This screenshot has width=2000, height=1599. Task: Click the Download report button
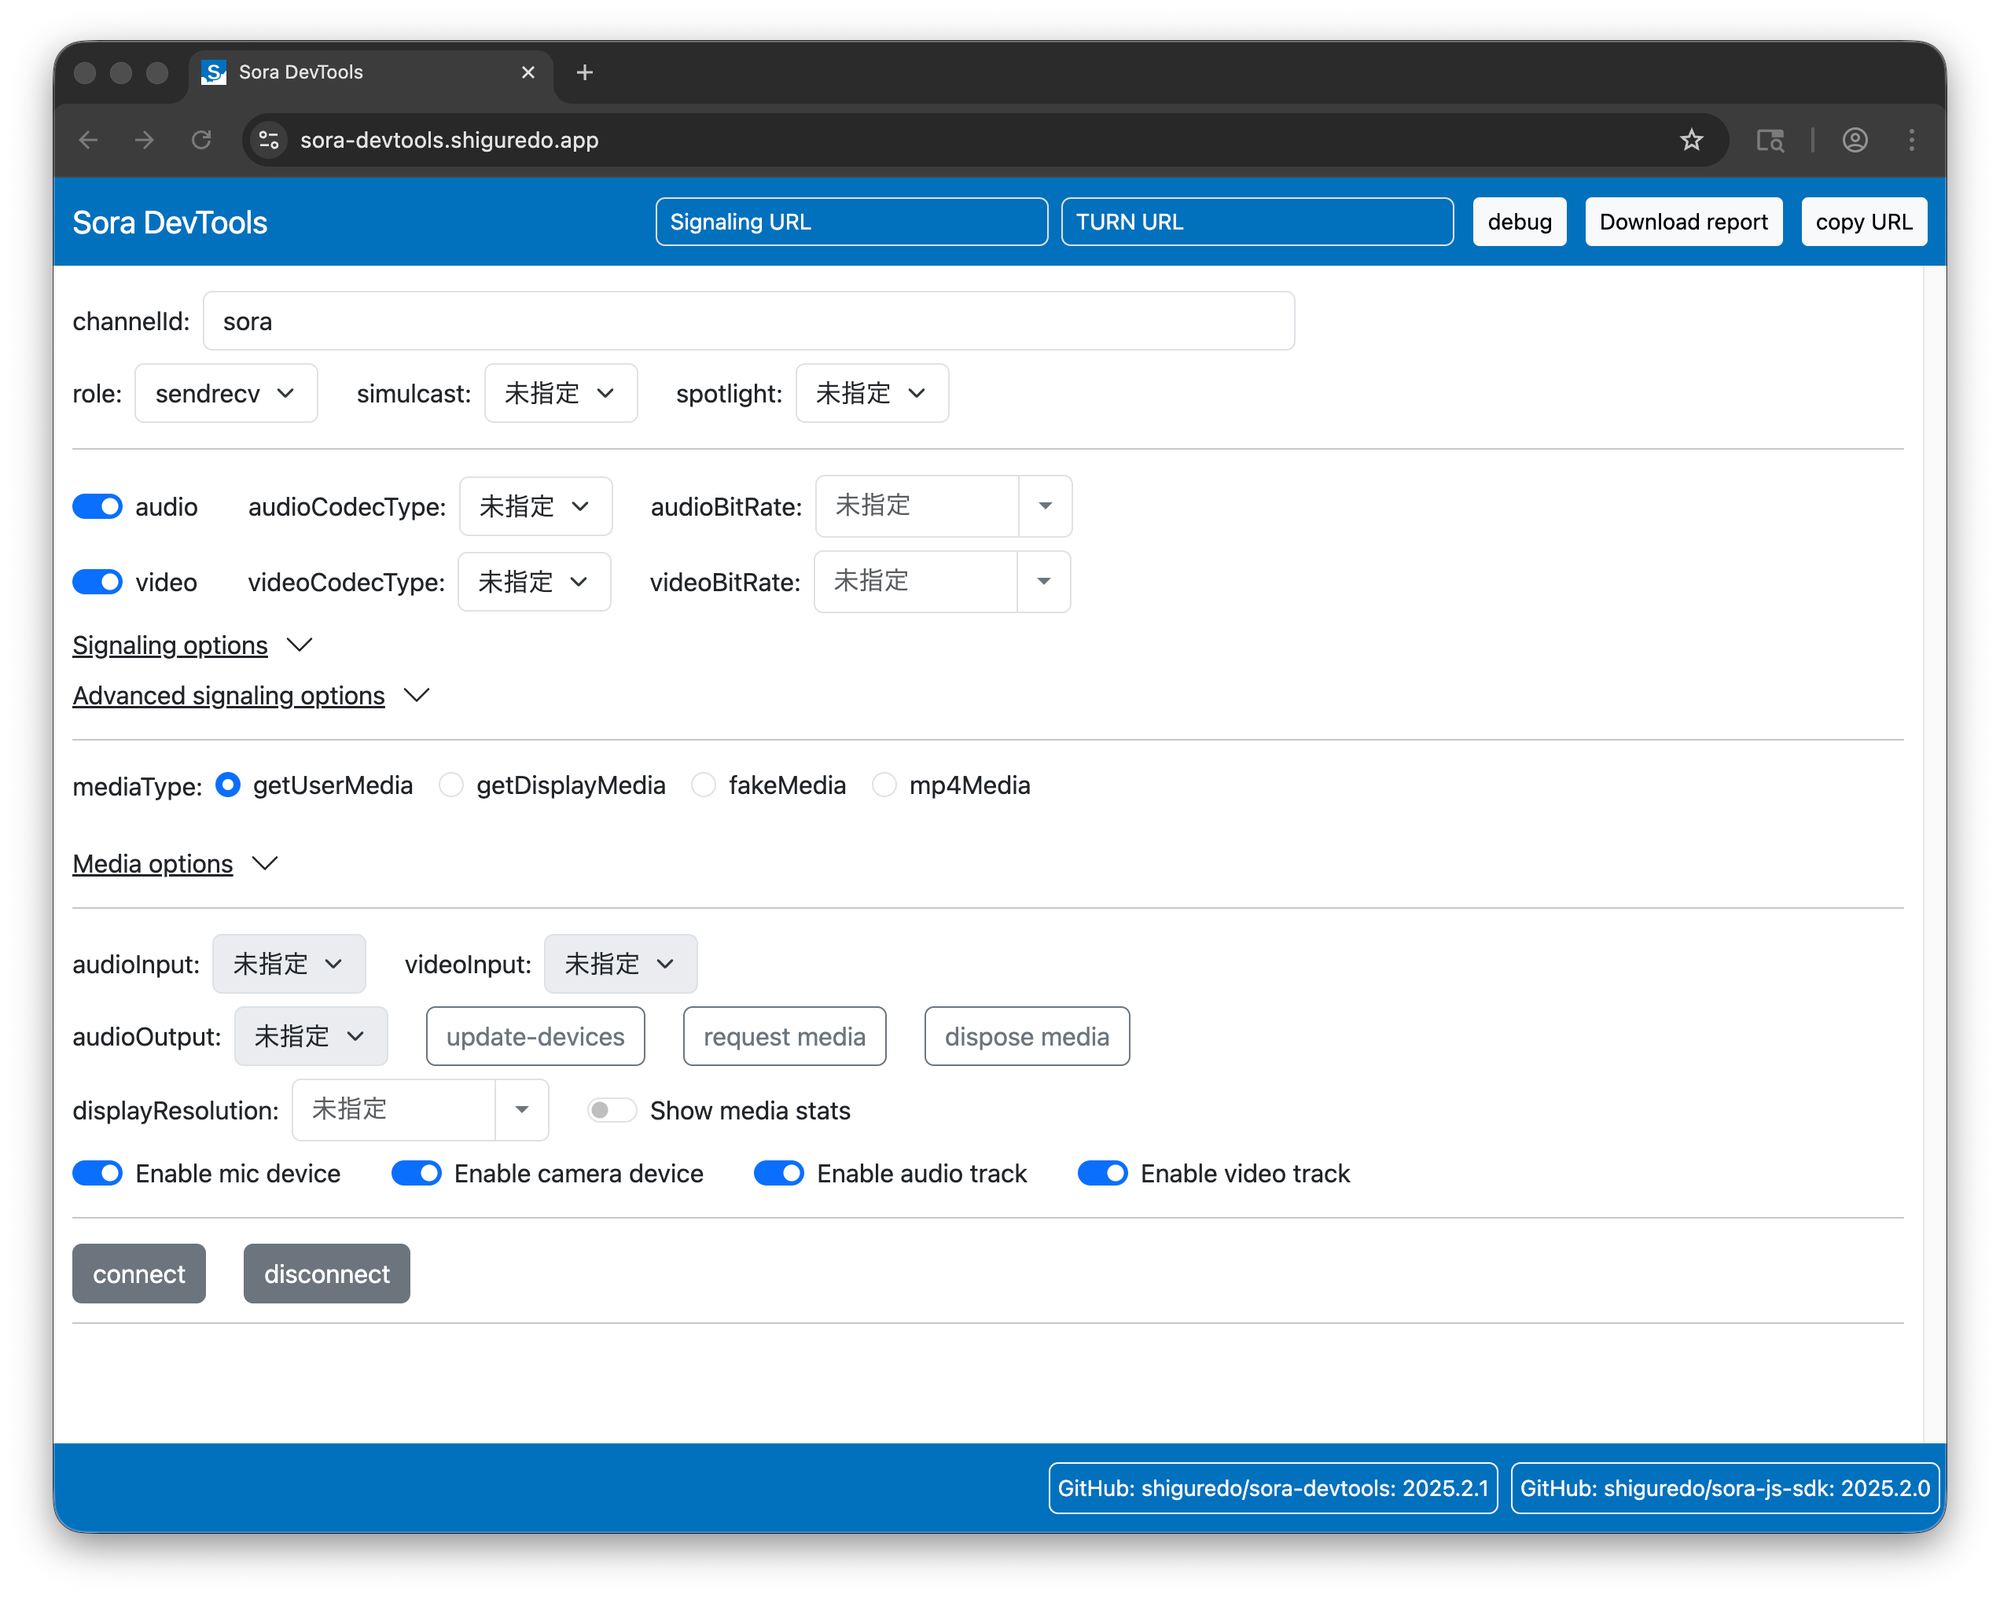[1683, 222]
